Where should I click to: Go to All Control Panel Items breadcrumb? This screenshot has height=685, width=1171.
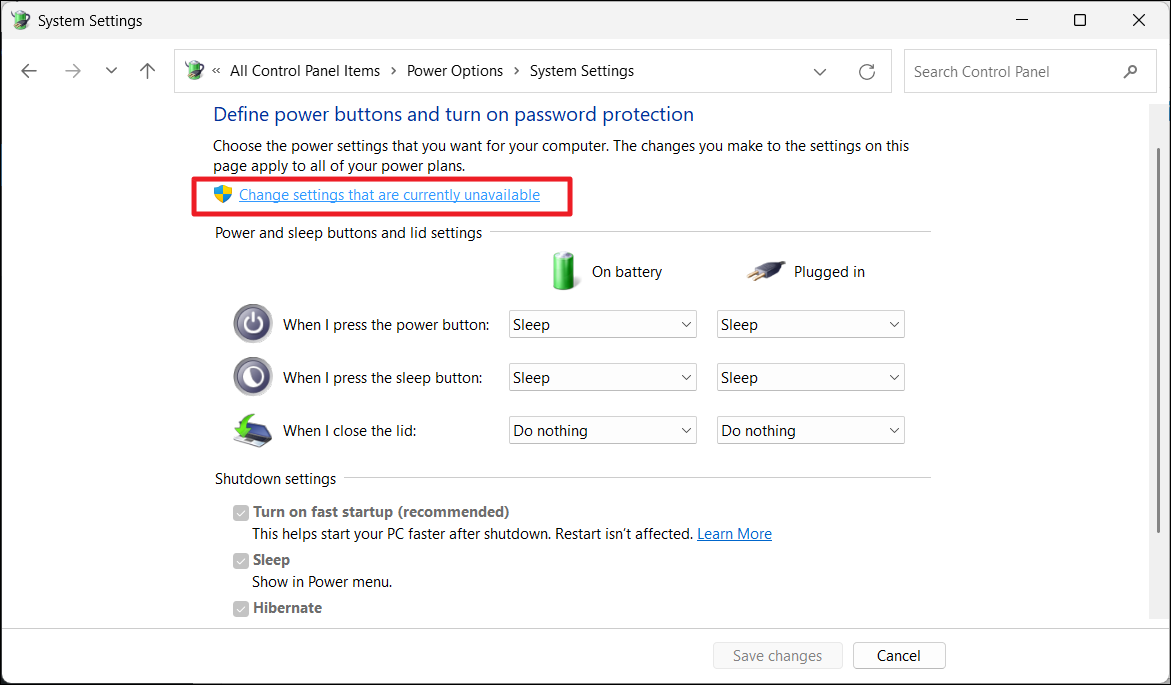[x=305, y=71]
